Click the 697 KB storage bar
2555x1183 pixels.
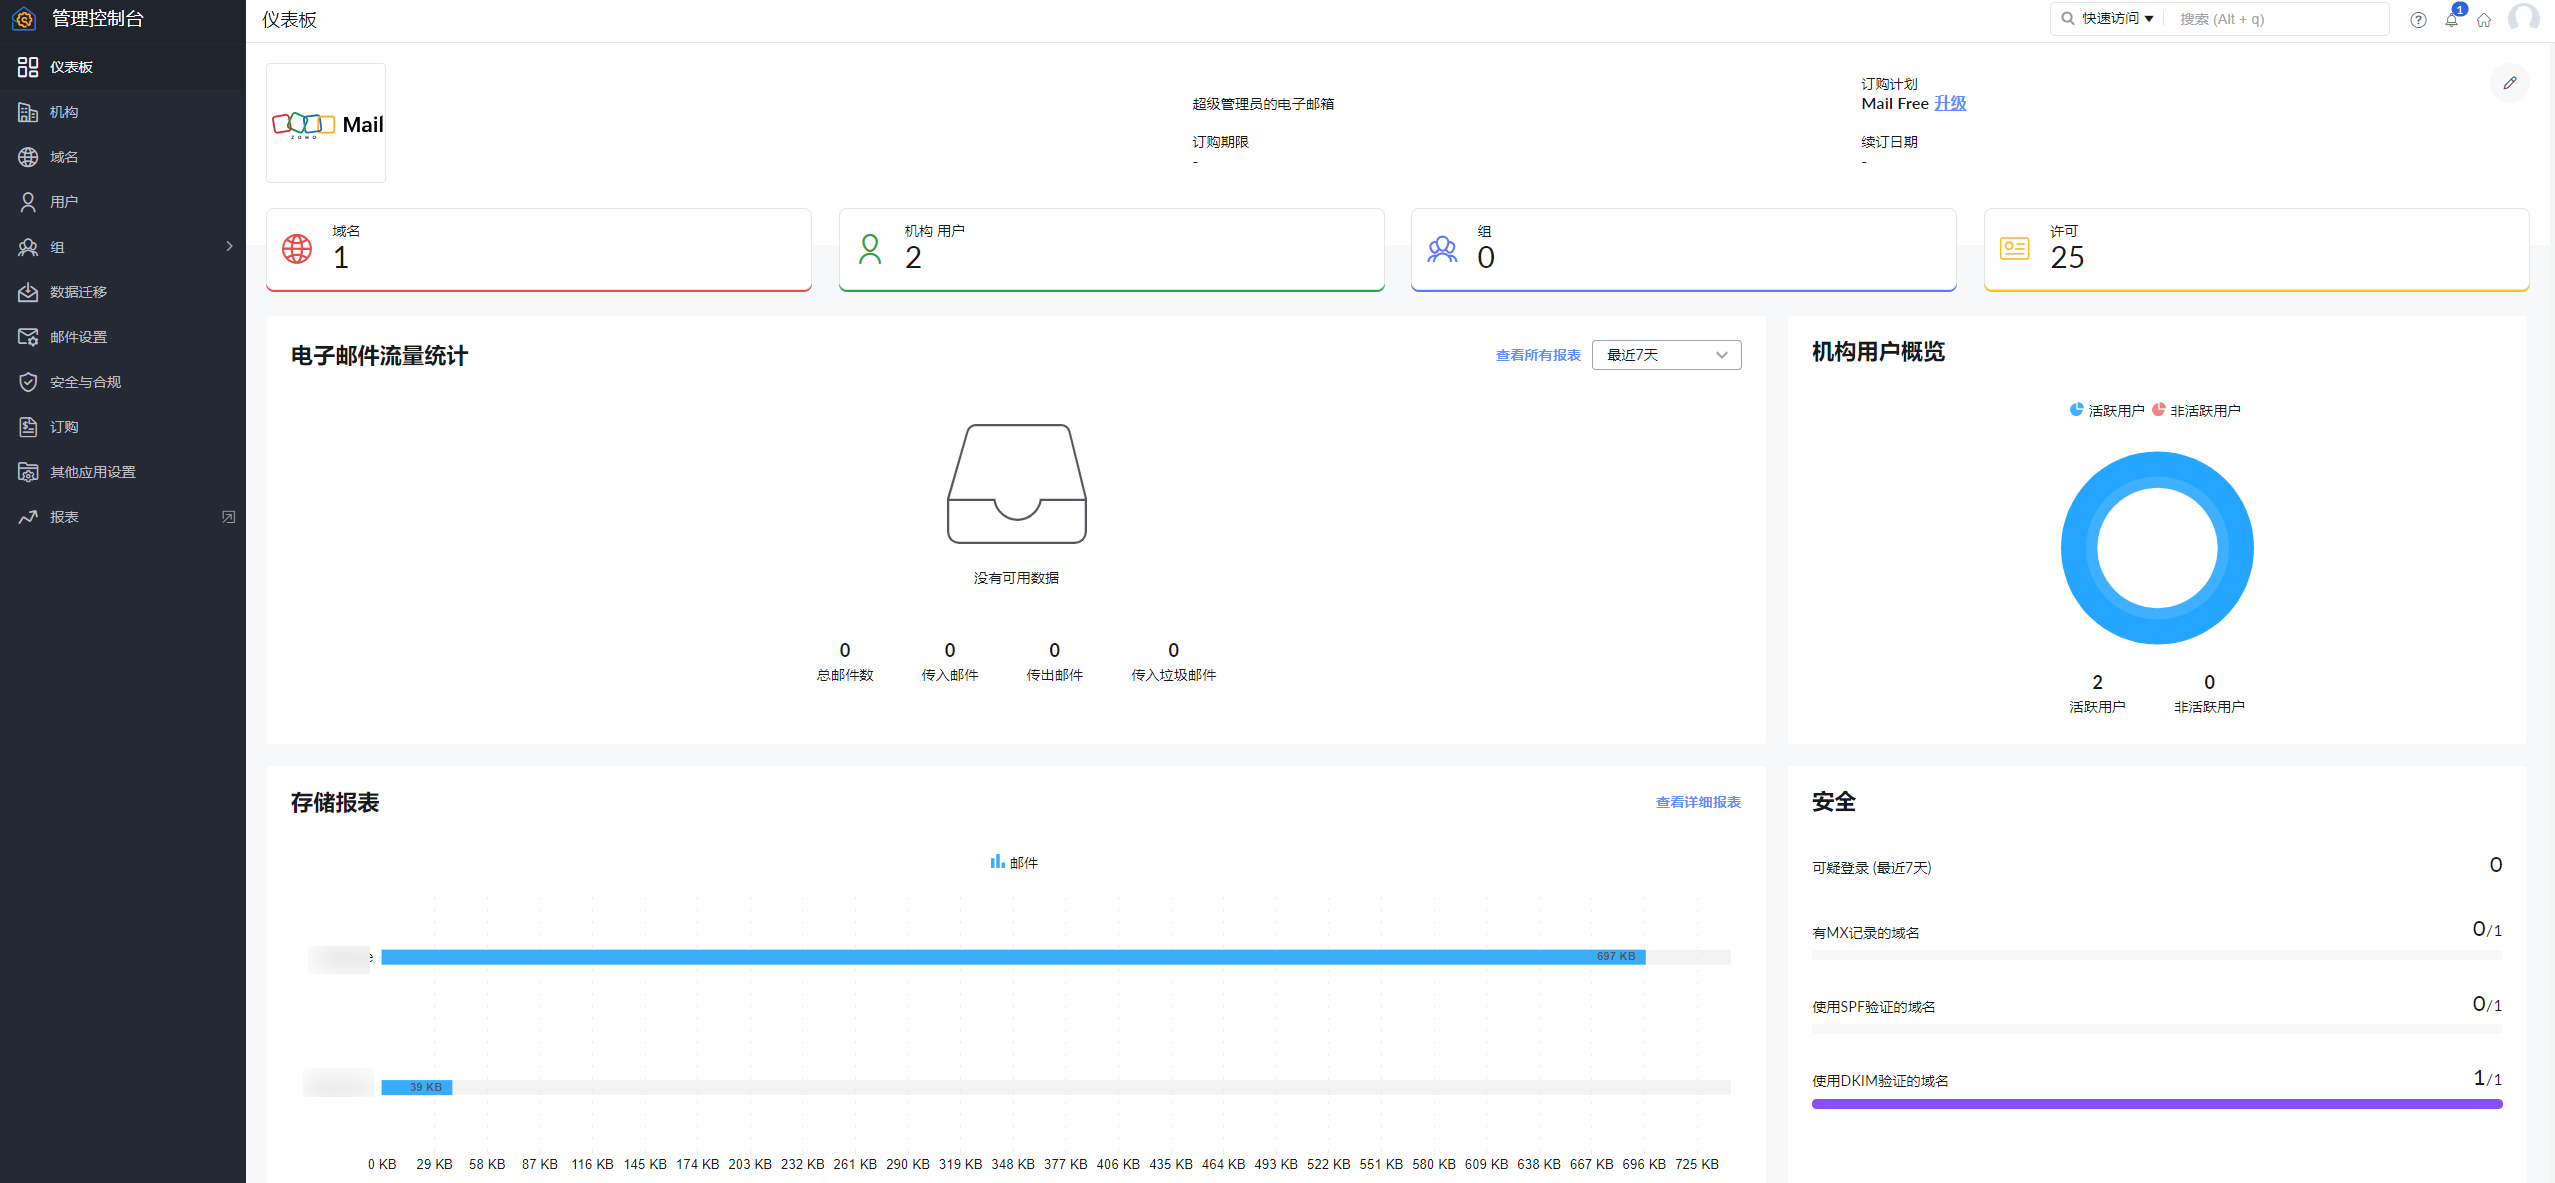[x=1012, y=957]
